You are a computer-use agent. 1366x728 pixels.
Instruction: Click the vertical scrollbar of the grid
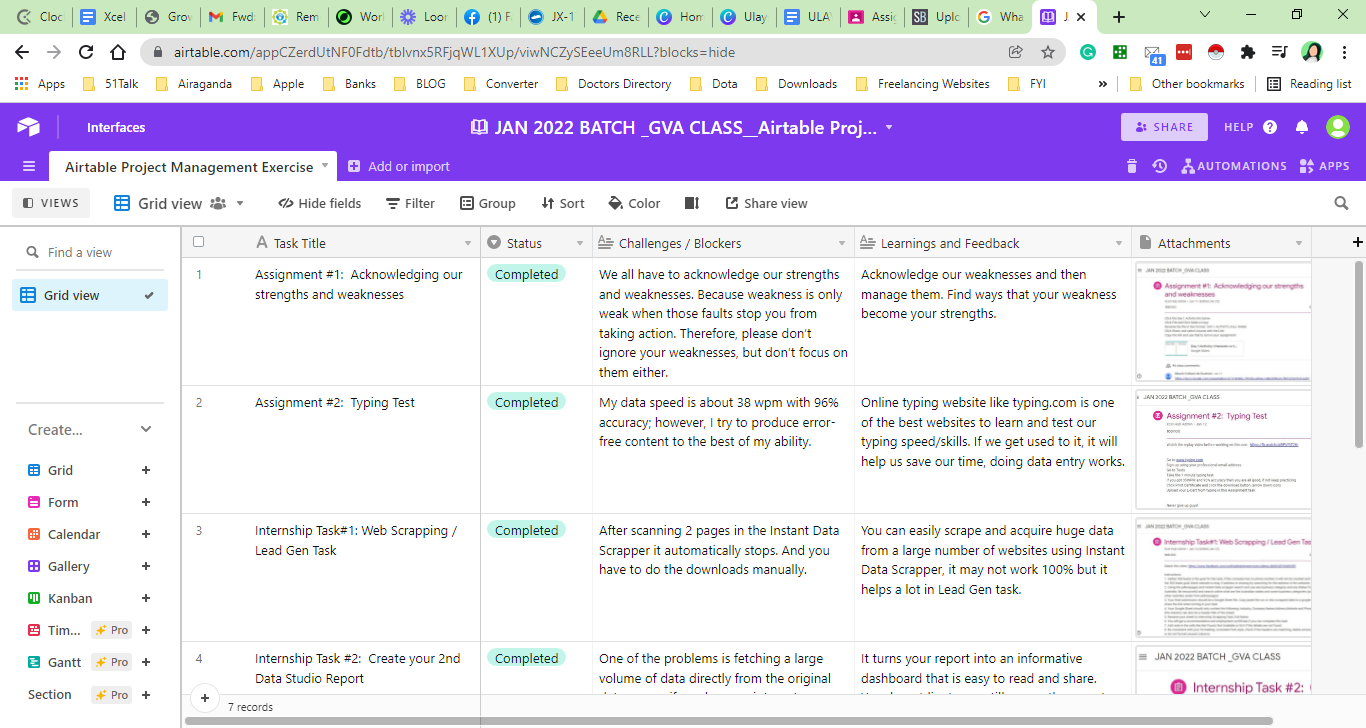coord(1359,355)
